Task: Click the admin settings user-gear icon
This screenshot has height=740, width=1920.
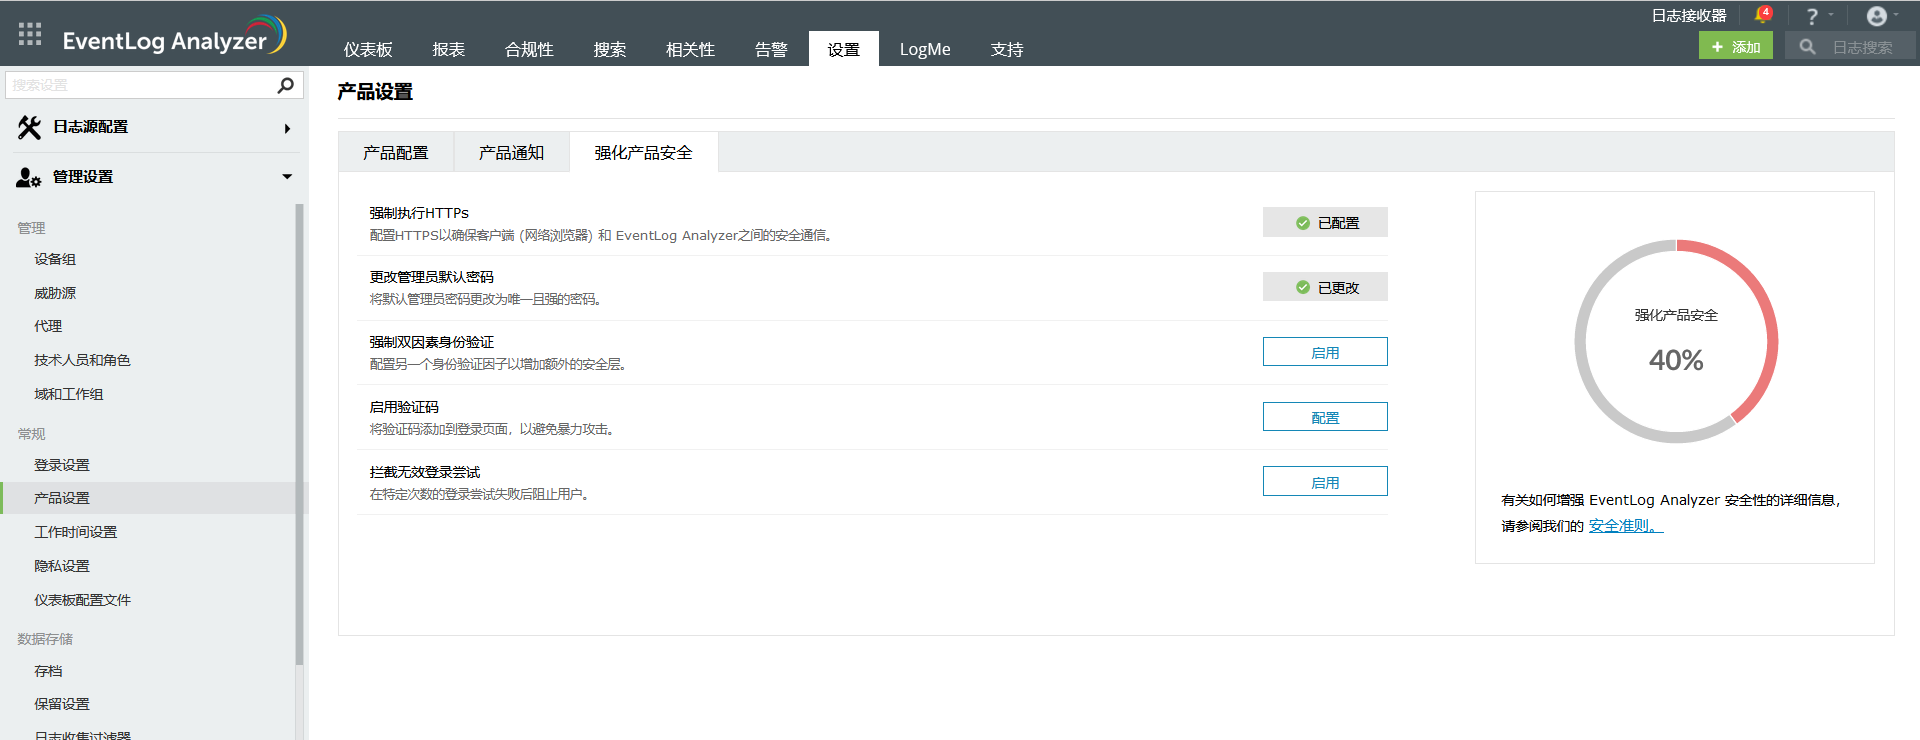Action: tap(29, 177)
